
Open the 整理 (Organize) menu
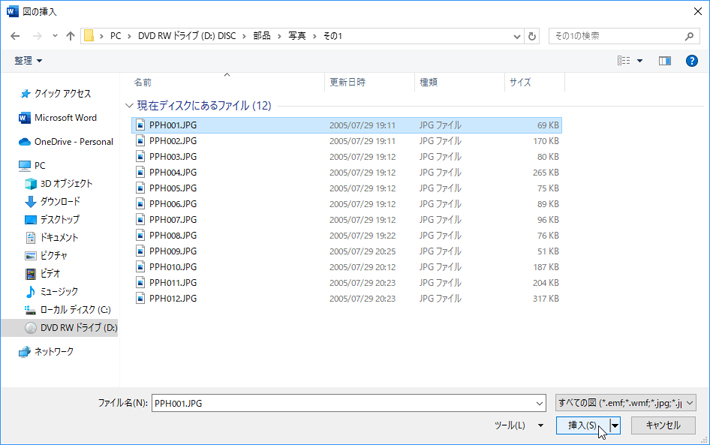point(28,61)
